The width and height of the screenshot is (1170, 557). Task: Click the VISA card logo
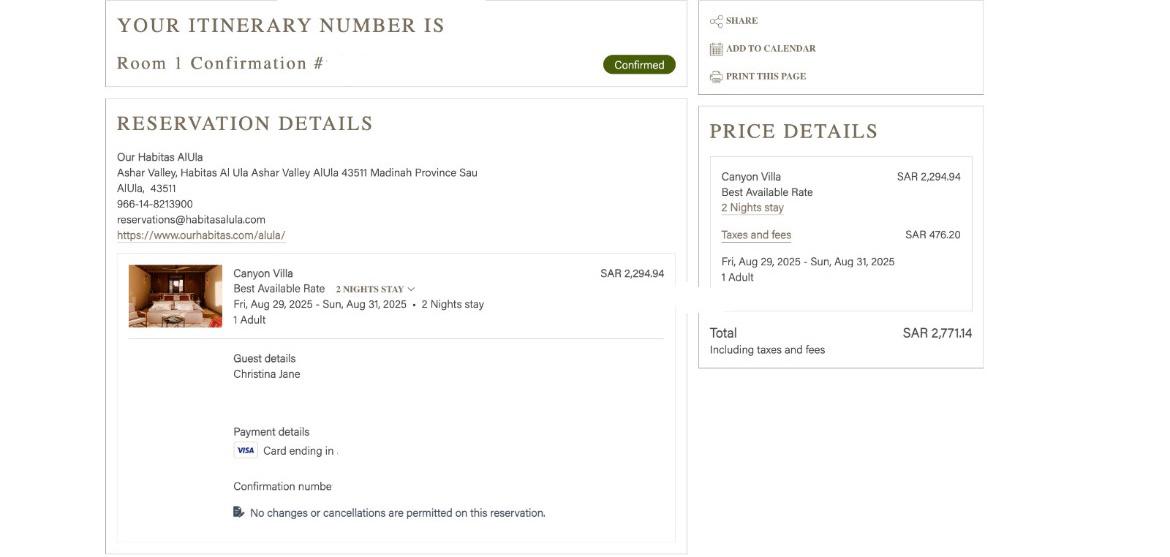click(x=245, y=451)
